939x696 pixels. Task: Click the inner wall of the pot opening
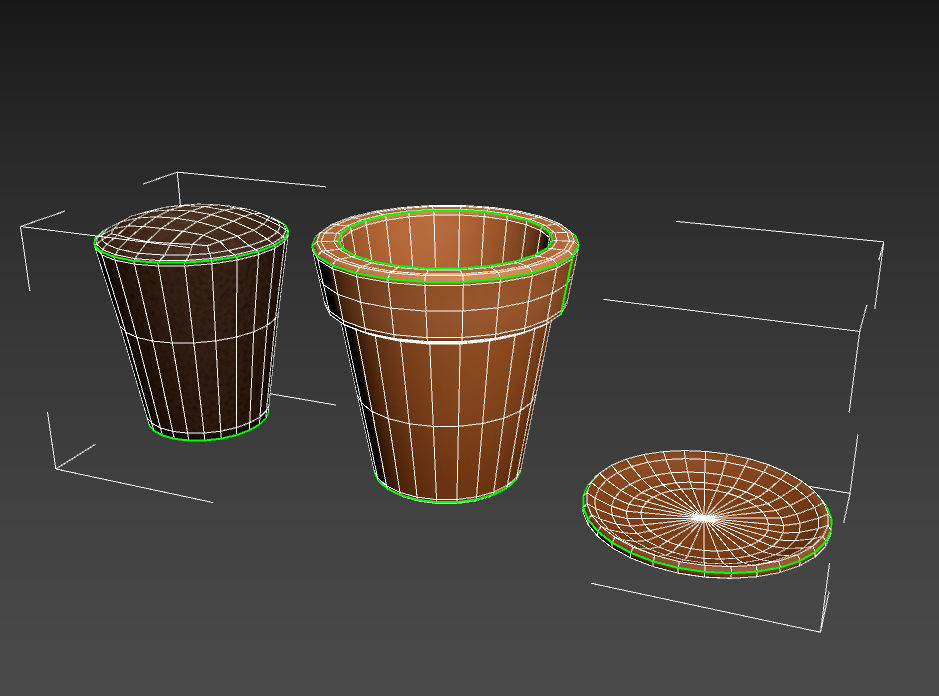pos(443,237)
